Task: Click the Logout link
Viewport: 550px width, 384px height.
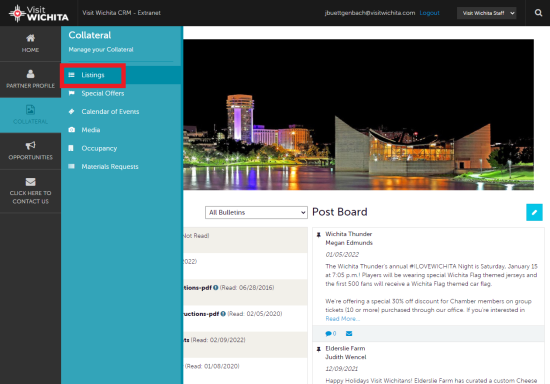Action: 429,13
